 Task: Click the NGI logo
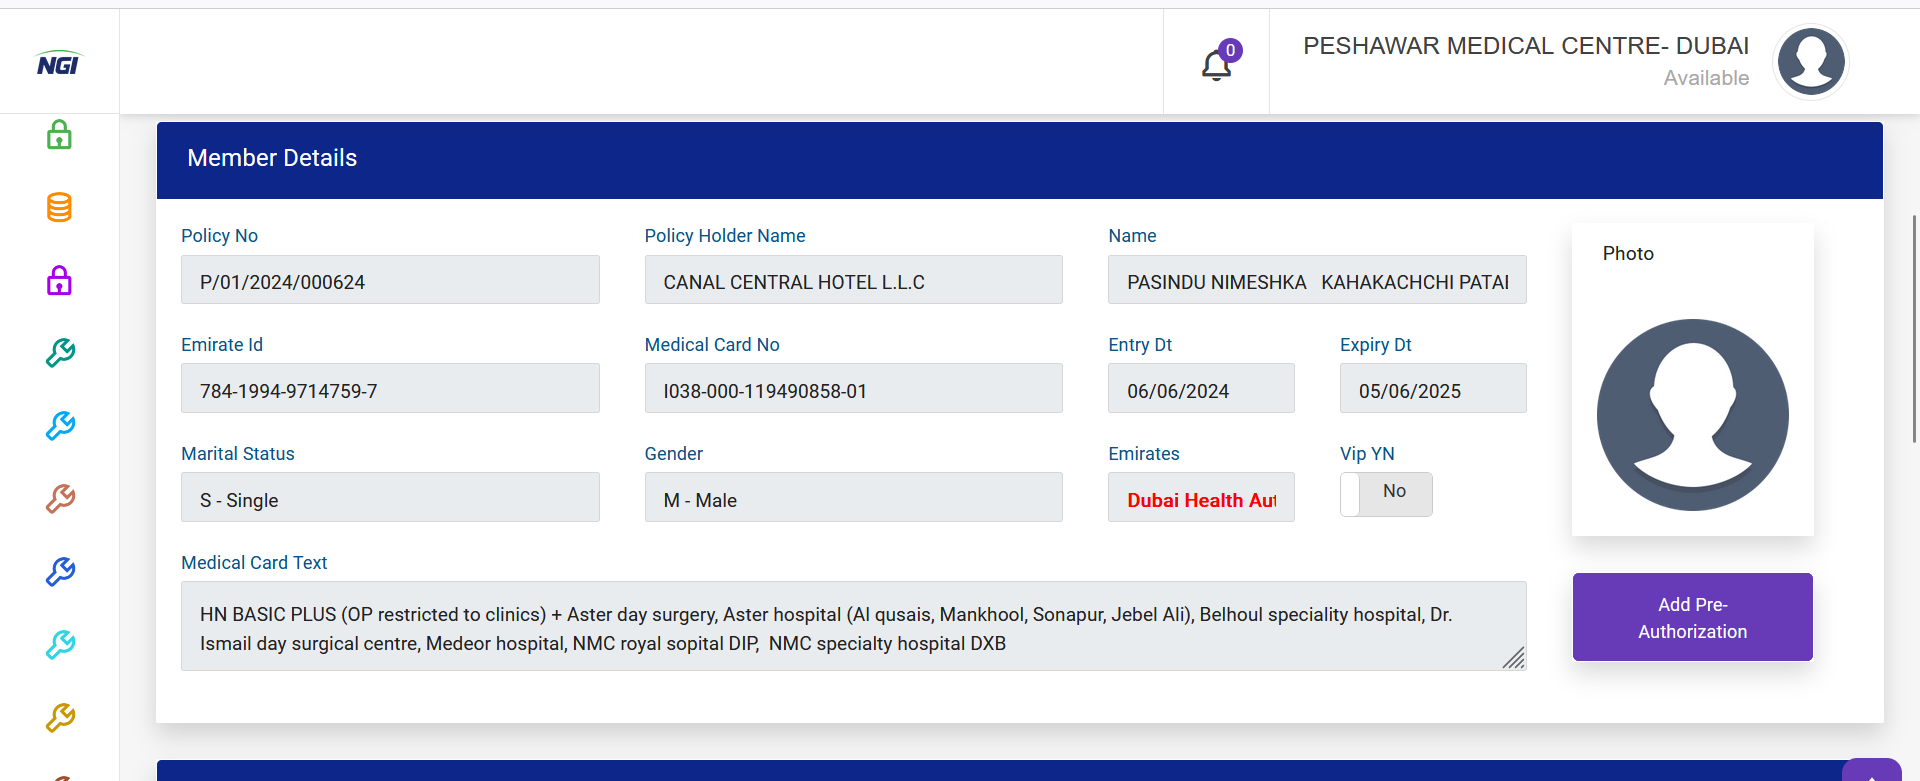pos(59,64)
